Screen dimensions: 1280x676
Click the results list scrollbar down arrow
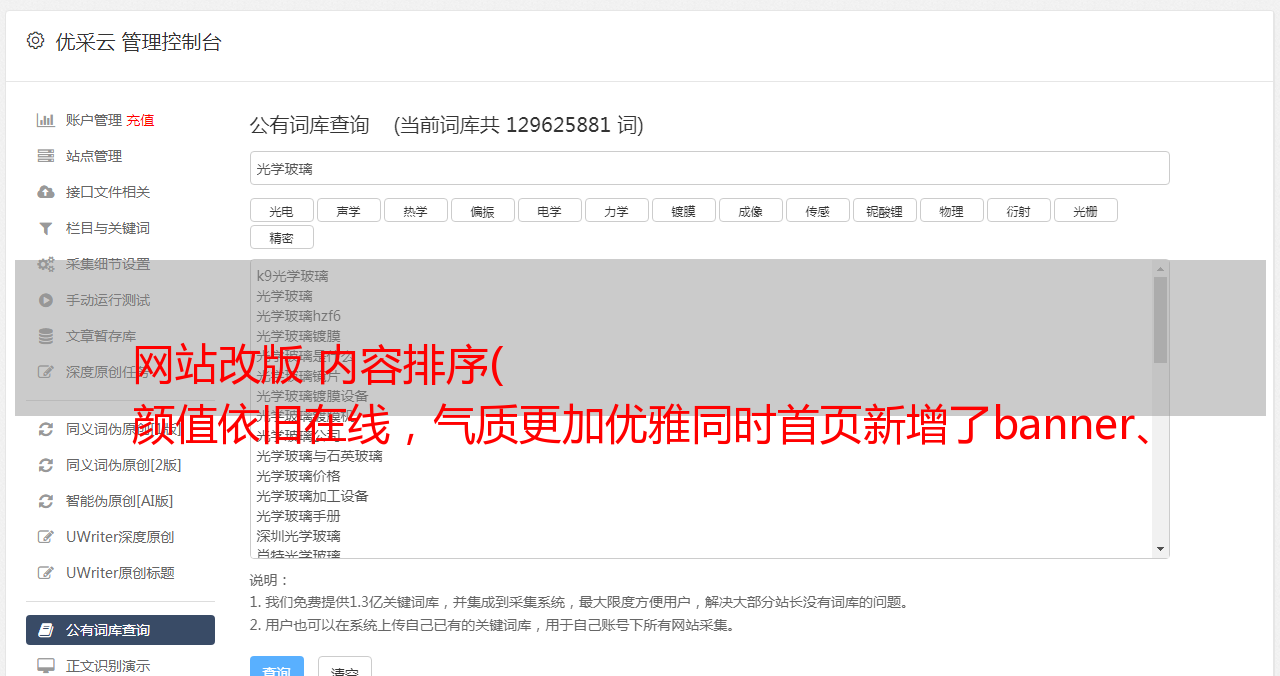click(x=1160, y=549)
